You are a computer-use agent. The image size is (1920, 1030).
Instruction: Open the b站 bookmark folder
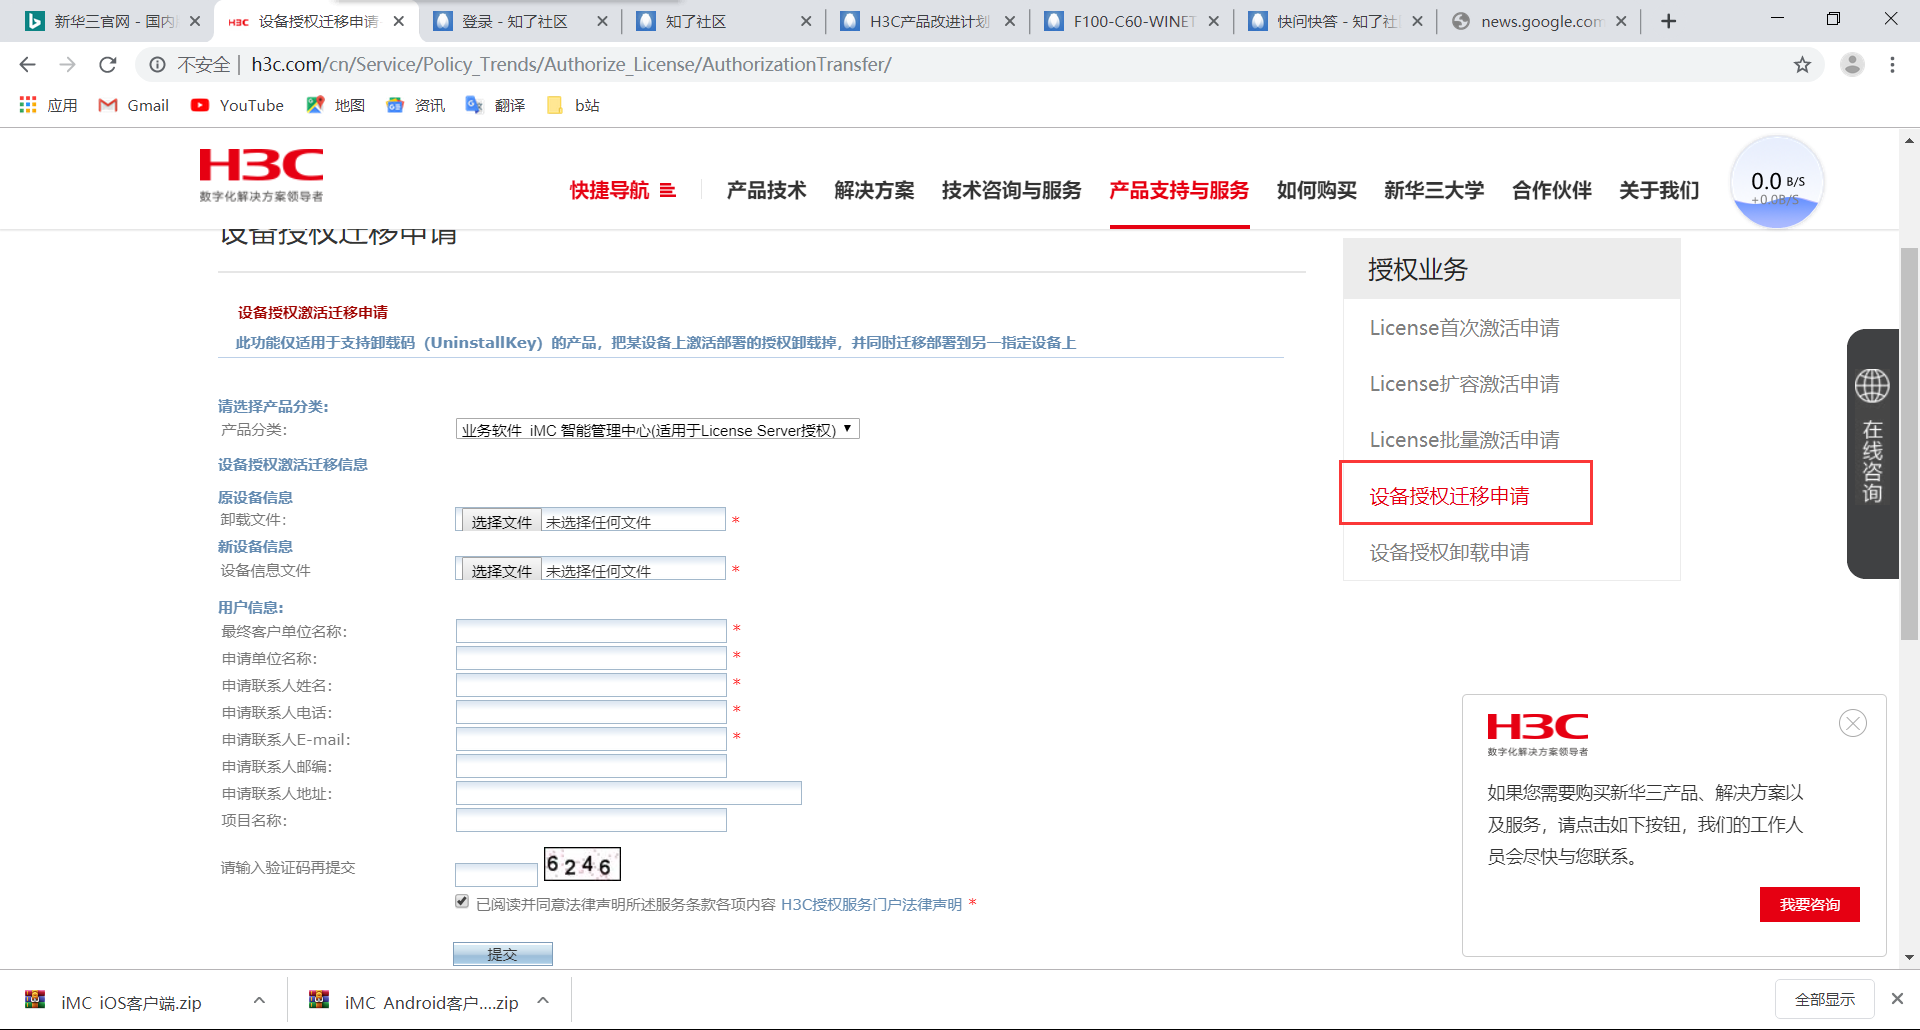(574, 105)
